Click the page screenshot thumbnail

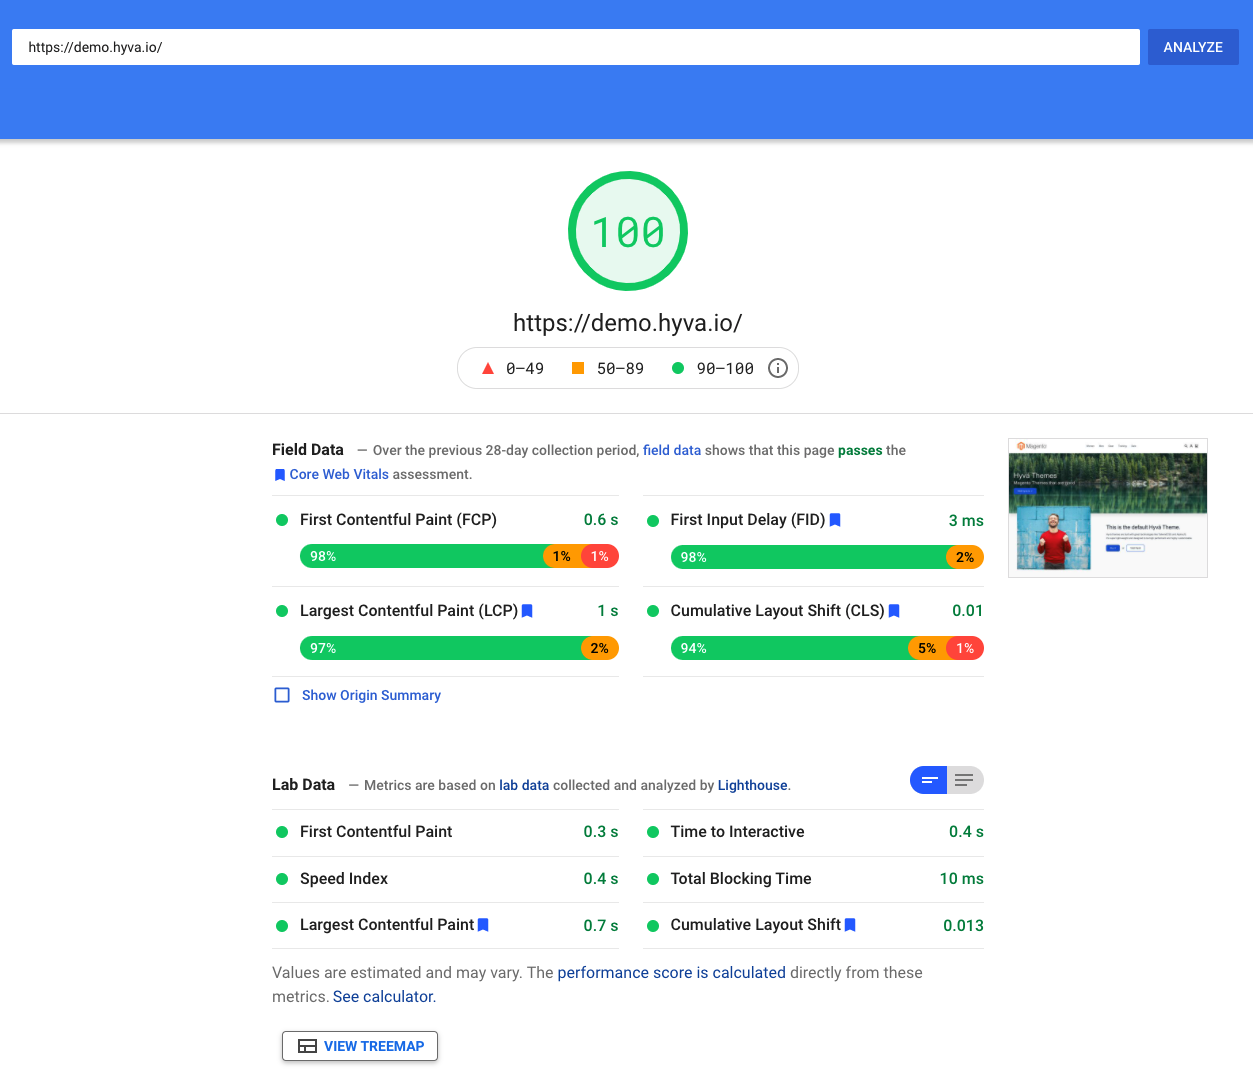pyautogui.click(x=1107, y=508)
